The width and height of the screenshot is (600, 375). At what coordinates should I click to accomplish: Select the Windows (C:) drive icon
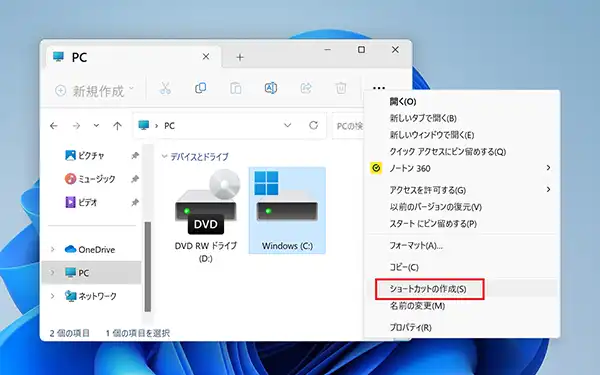(287, 210)
